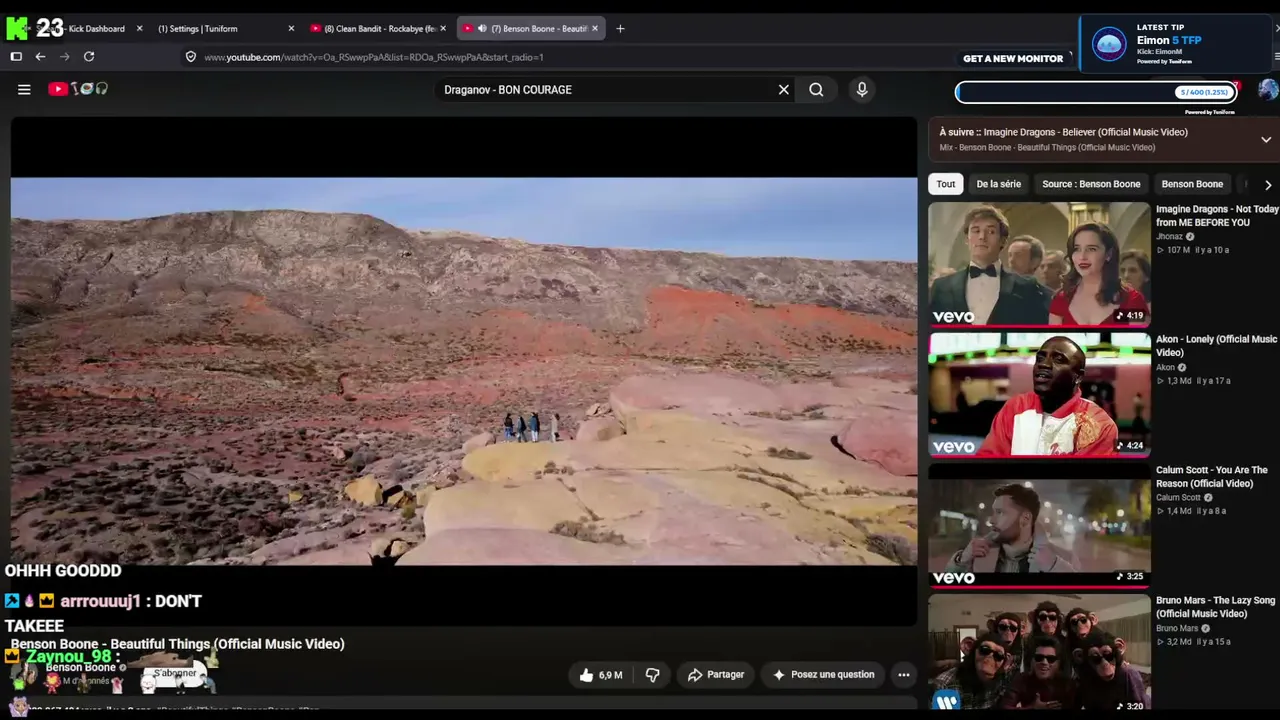Screen dimensions: 1280x720
Task: Open the Imagine Dragons - Not Today thumbnail
Action: pos(1039,264)
